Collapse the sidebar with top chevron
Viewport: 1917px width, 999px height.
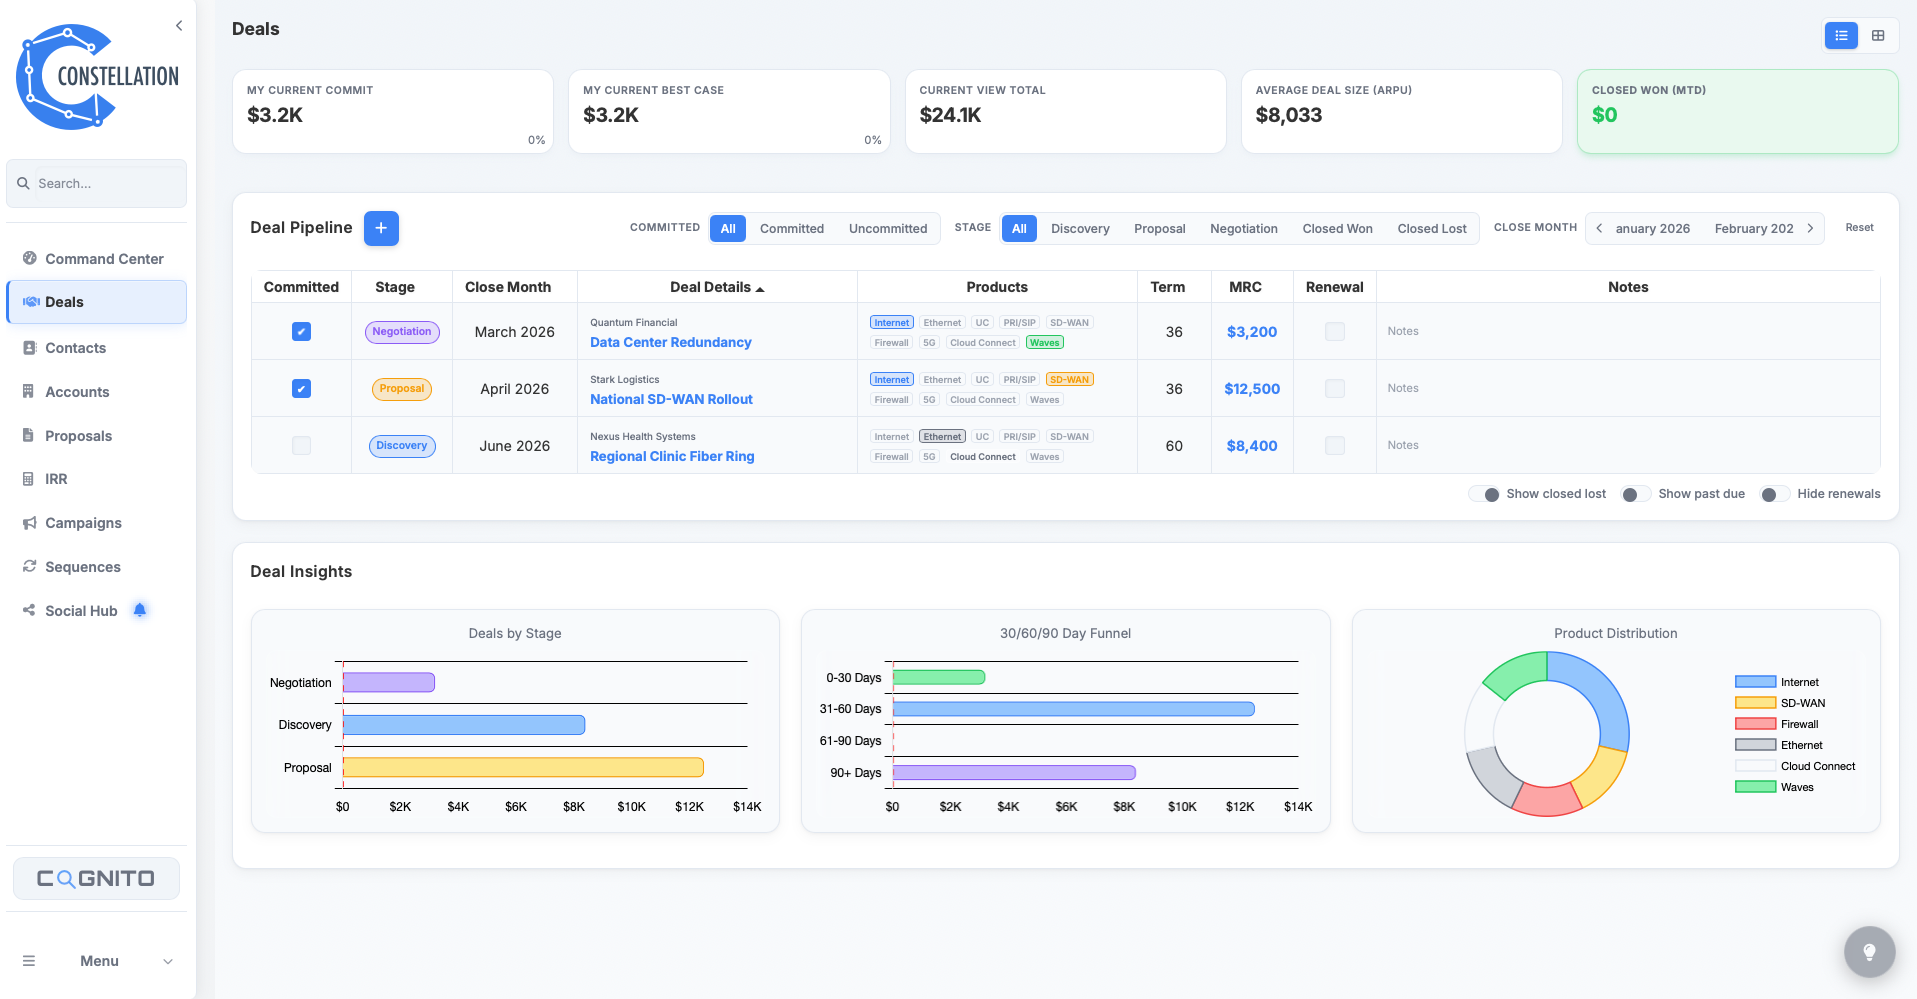tap(178, 25)
